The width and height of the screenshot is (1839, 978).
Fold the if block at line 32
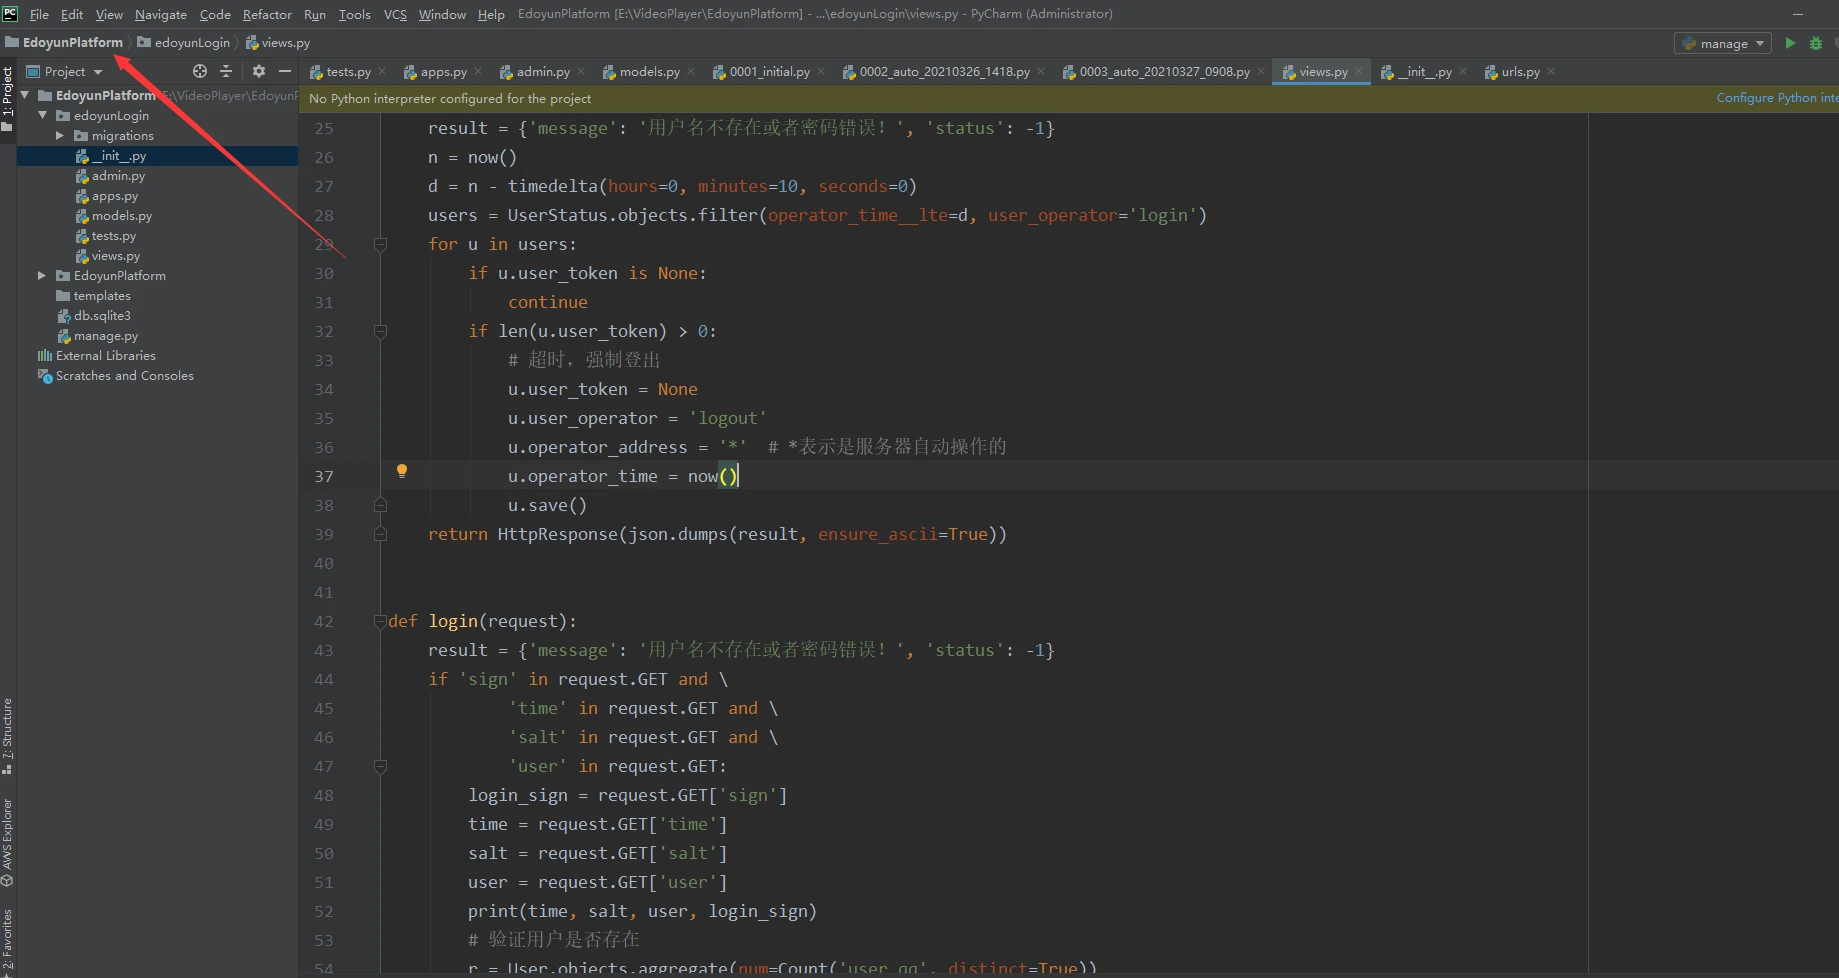[380, 331]
